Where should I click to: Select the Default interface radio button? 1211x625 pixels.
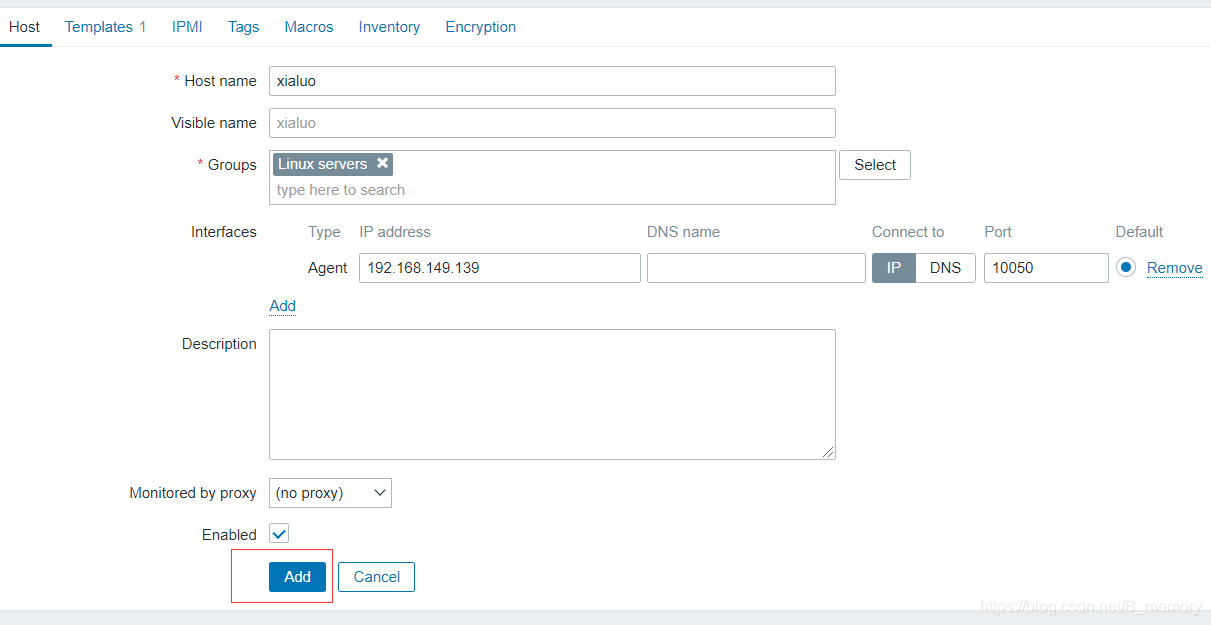click(x=1126, y=268)
